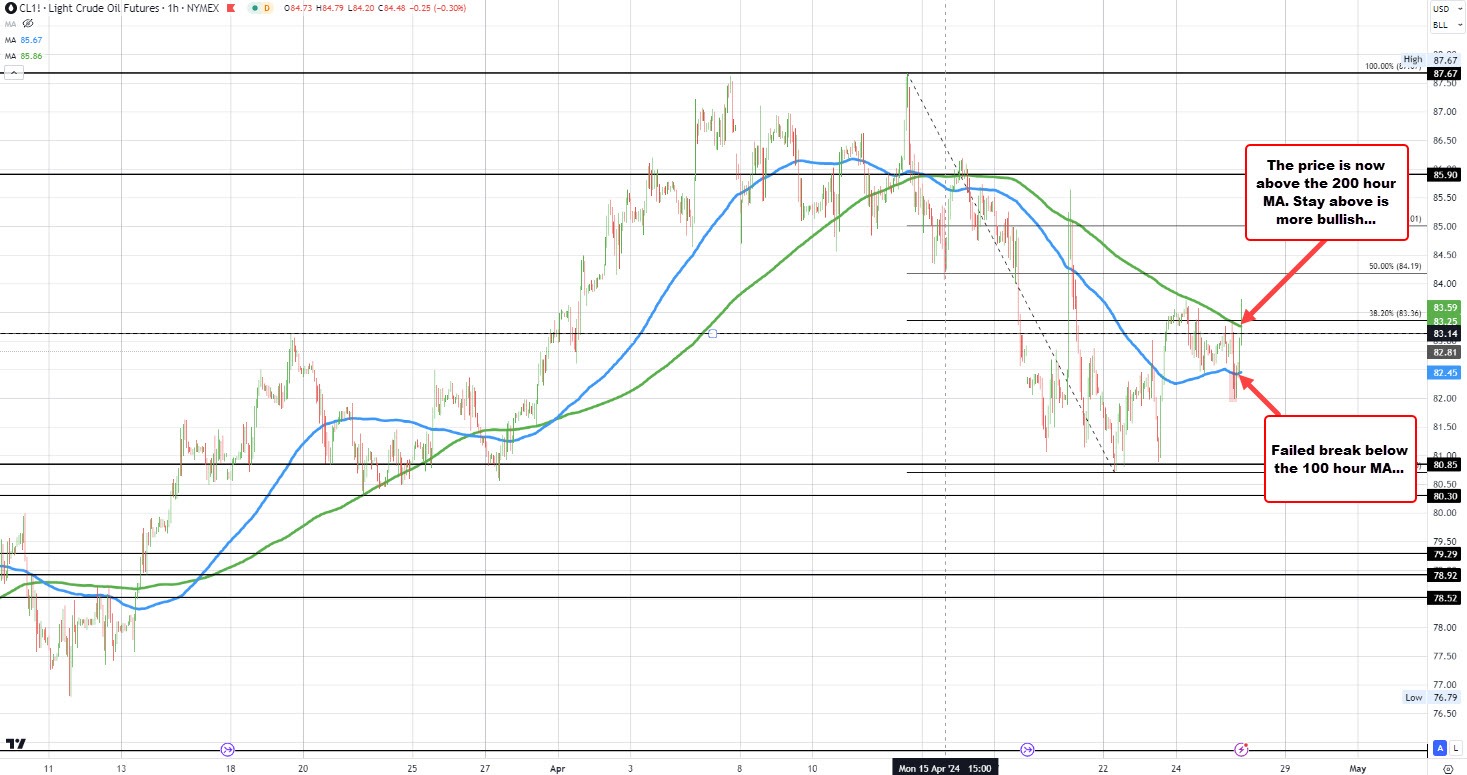Image resolution: width=1467 pixels, height=775 pixels.
Task: Toggle auto scale with the A button
Action: [1440, 748]
